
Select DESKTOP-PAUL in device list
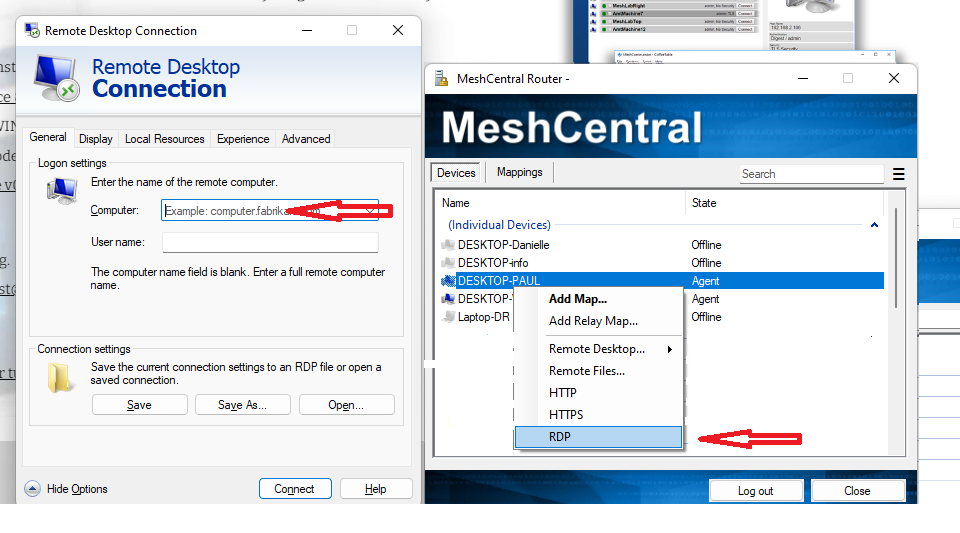click(x=498, y=281)
